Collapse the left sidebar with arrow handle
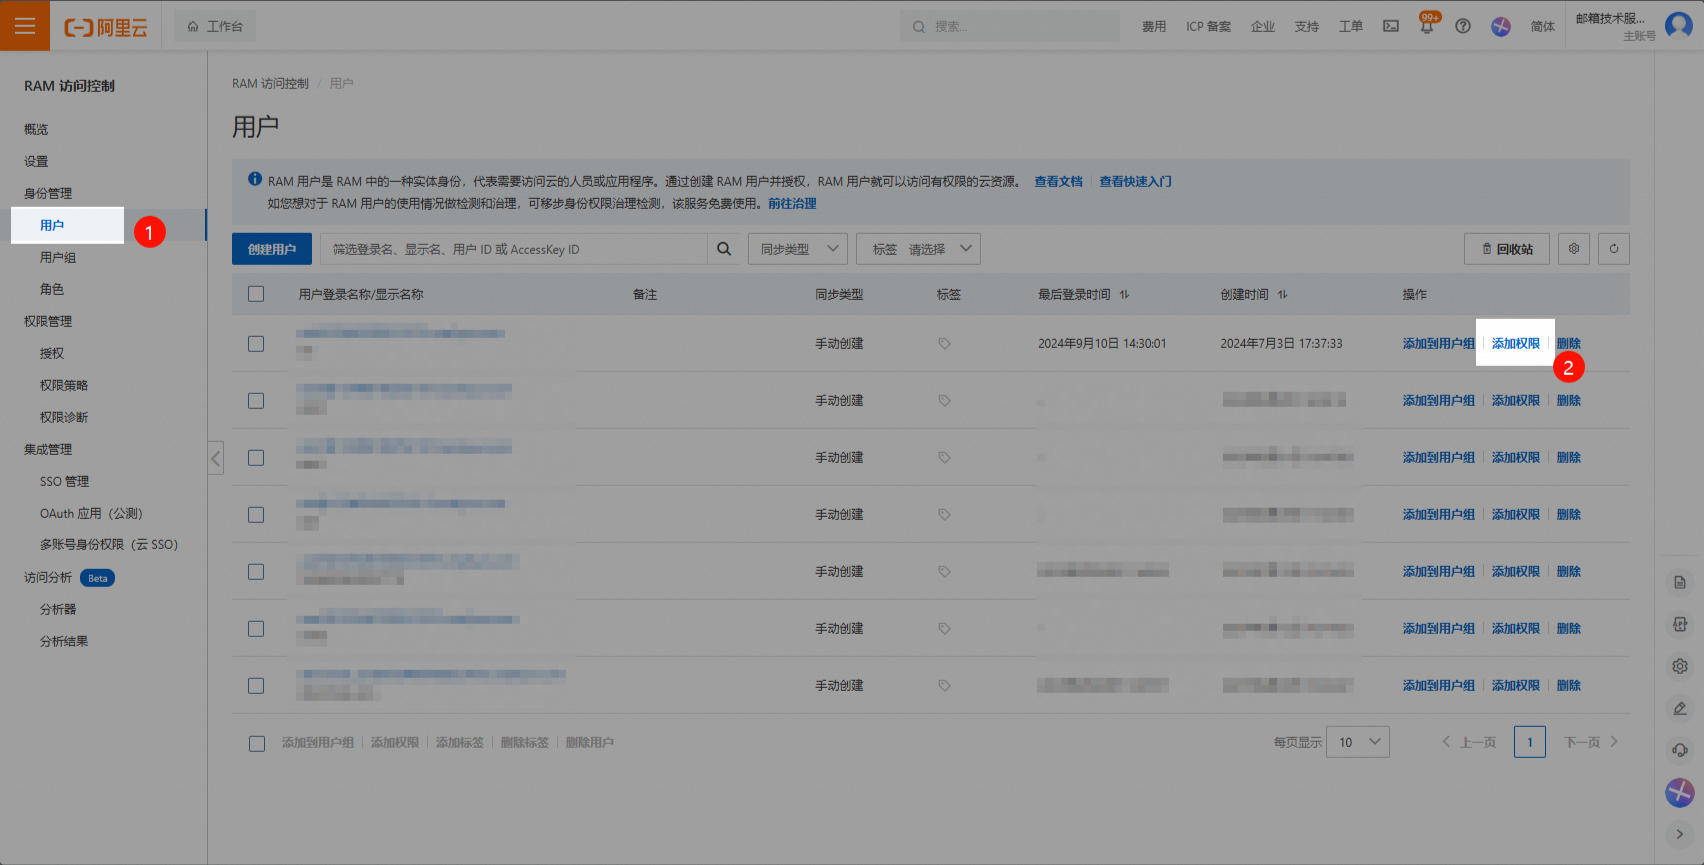The width and height of the screenshot is (1704, 865). (215, 458)
